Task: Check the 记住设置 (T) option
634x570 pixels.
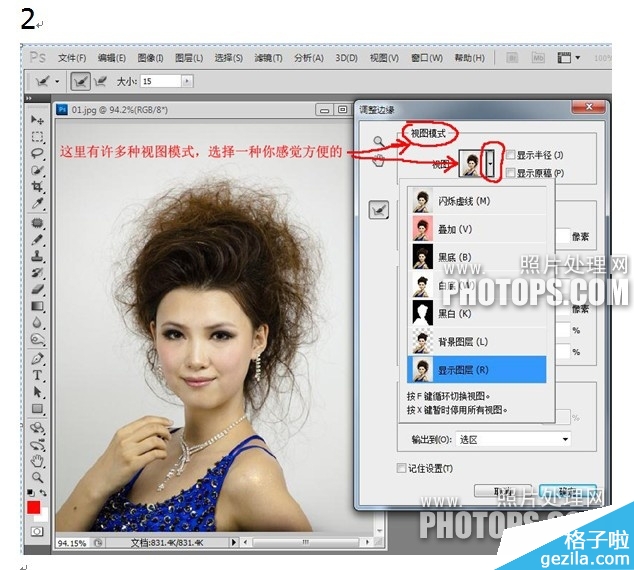Action: [402, 468]
